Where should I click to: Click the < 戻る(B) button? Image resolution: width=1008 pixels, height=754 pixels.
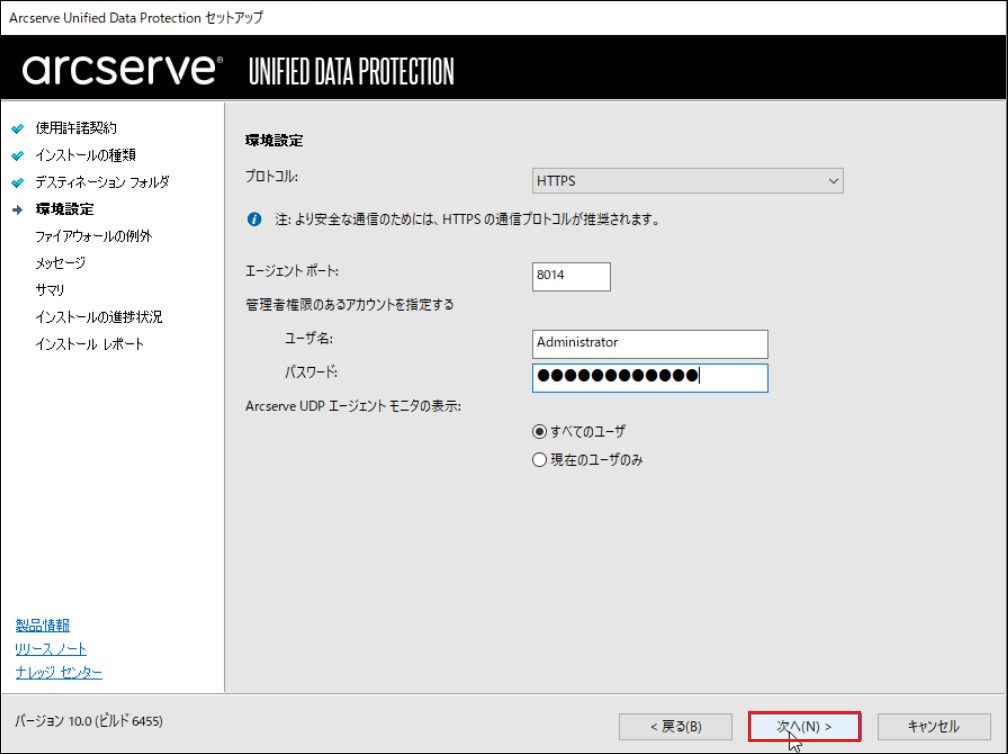tap(676, 726)
